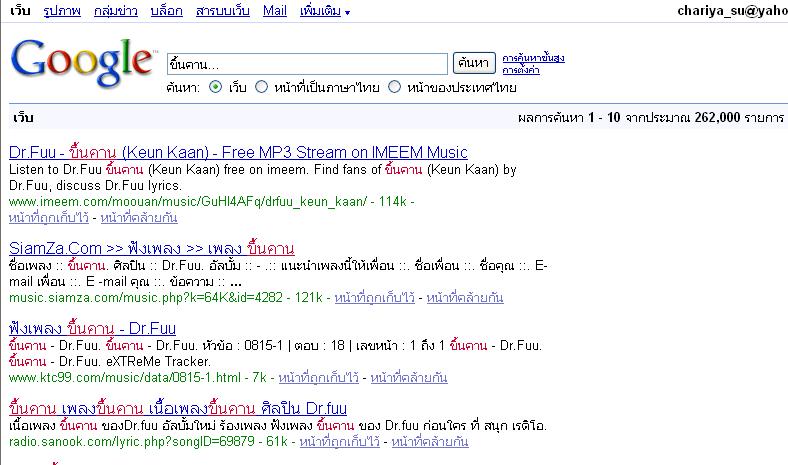This screenshot has width=788, height=465.
Task: Click www.imeem.com result URL text
Action: pyautogui.click(x=188, y=202)
